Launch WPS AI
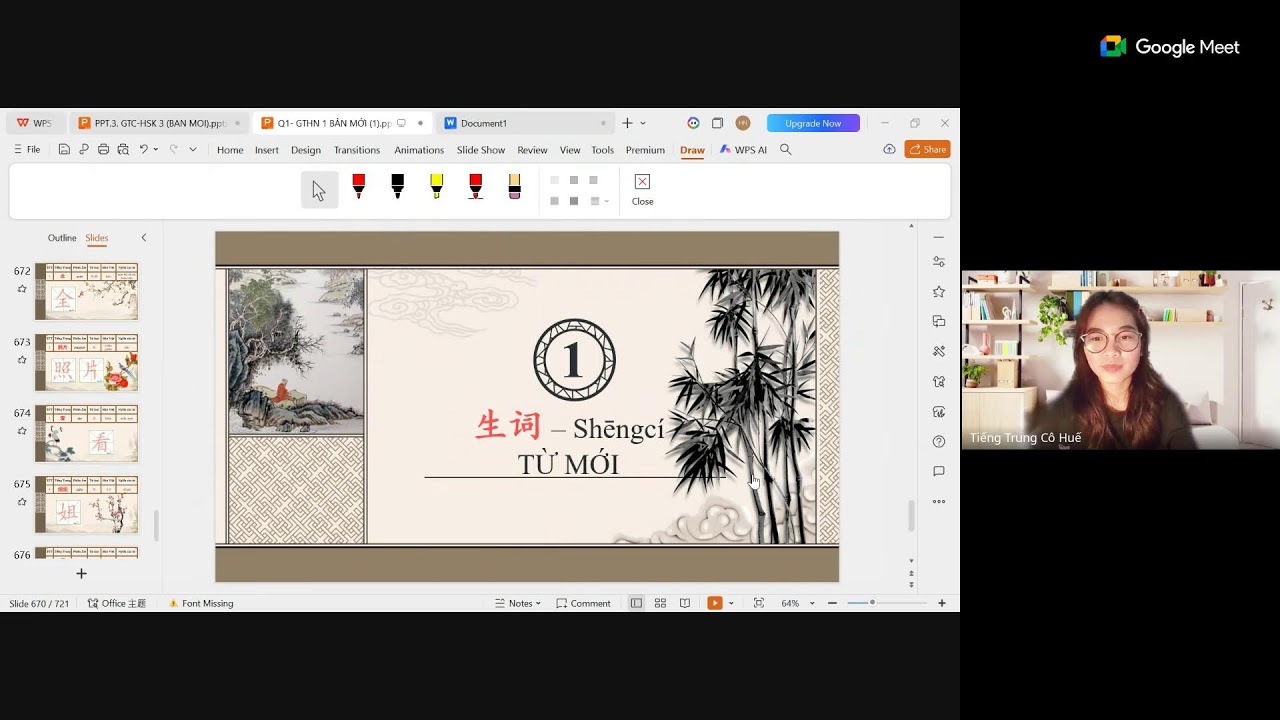The height and width of the screenshot is (720, 1280). pyautogui.click(x=743, y=150)
